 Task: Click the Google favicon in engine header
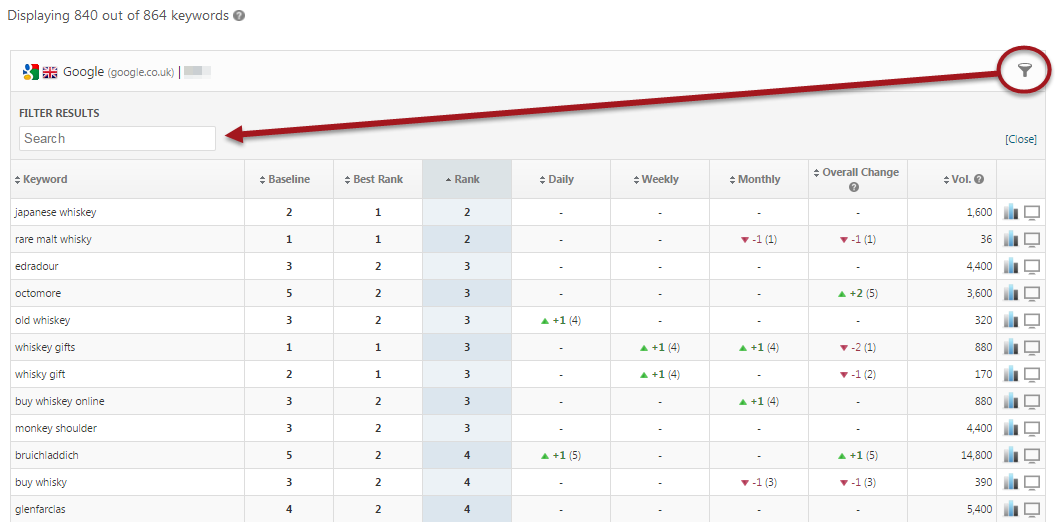point(30,71)
